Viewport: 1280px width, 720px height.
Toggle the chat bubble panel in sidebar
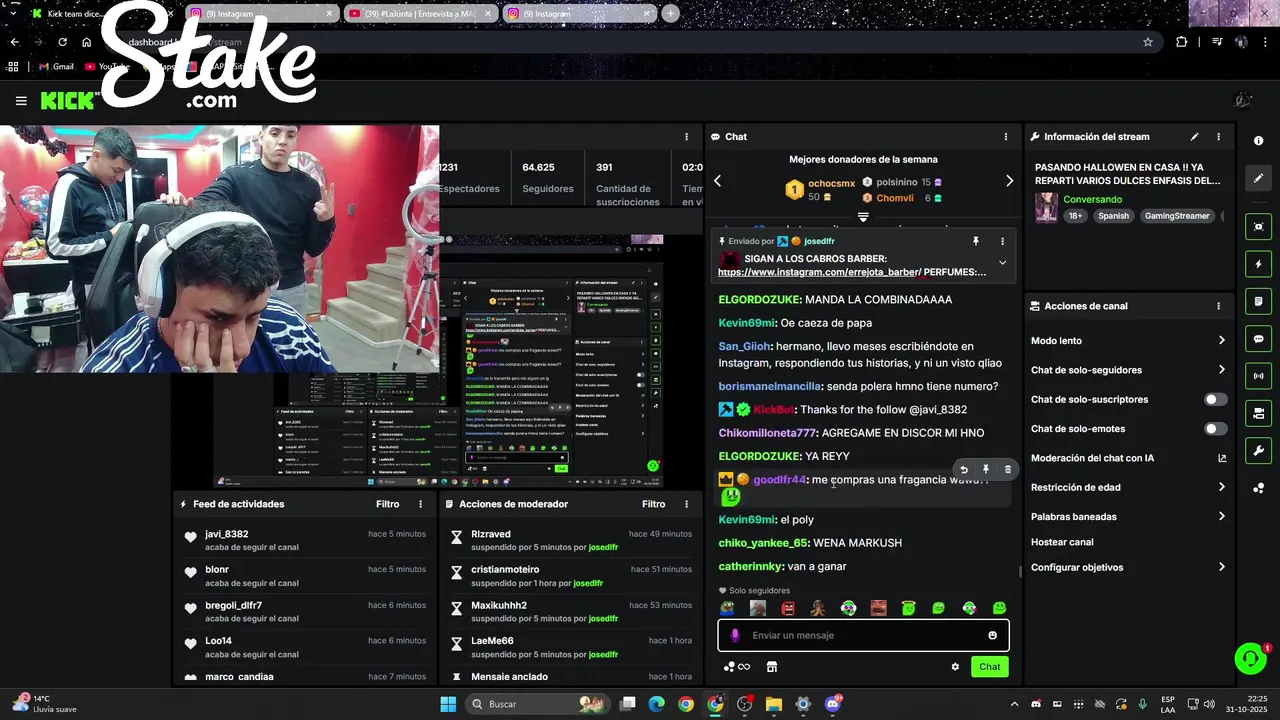1258,339
